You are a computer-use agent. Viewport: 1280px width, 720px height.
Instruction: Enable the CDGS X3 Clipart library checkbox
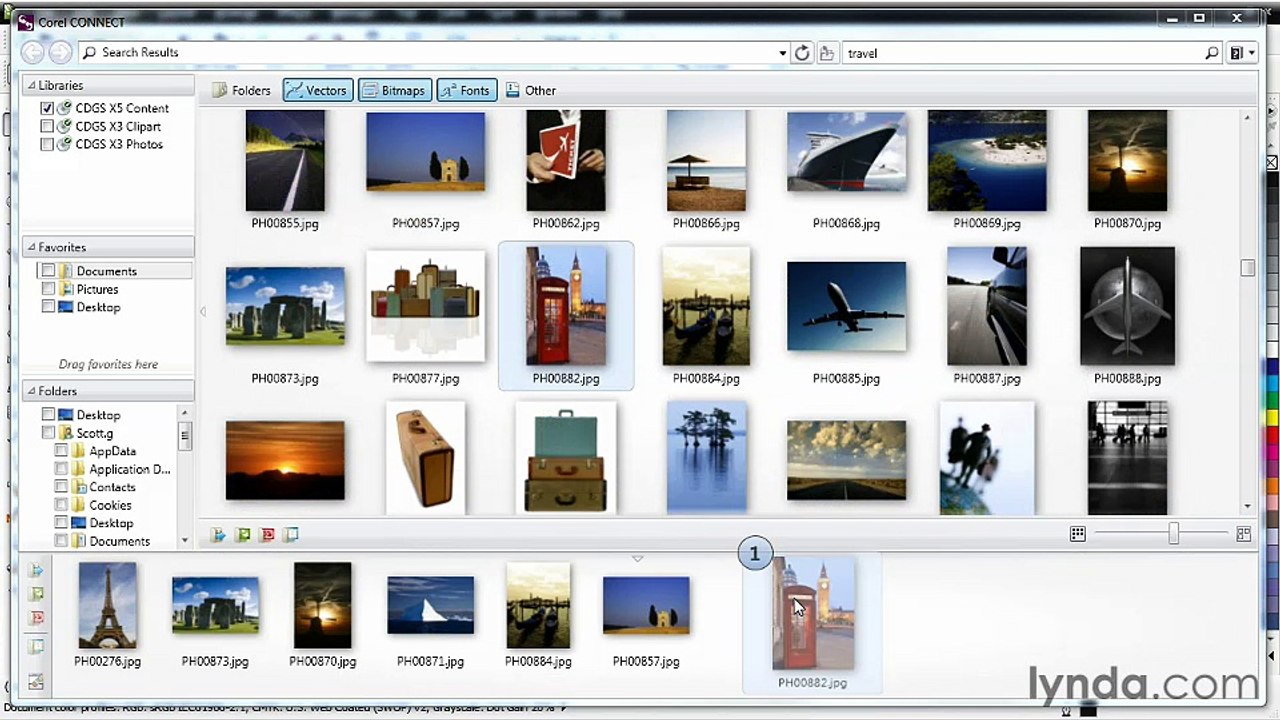tap(47, 126)
